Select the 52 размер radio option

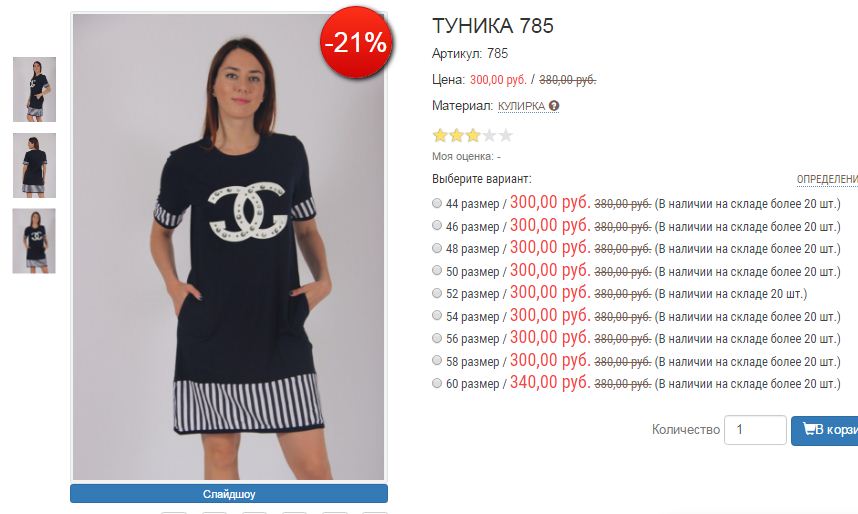[x=437, y=293]
